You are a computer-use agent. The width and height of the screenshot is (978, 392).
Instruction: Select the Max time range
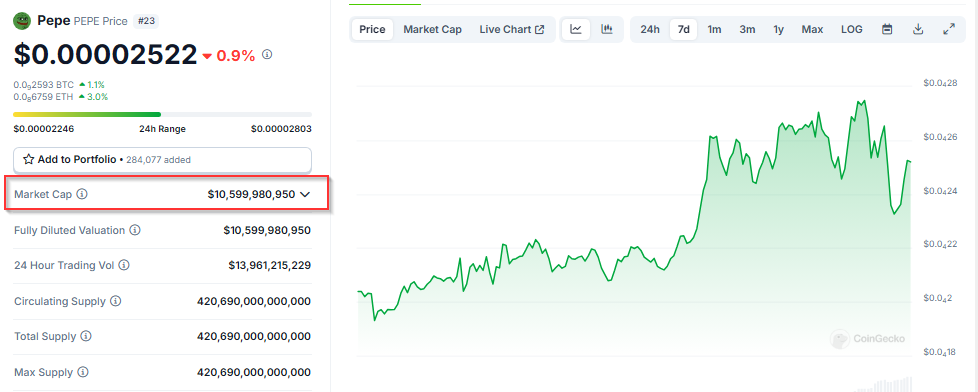point(812,29)
